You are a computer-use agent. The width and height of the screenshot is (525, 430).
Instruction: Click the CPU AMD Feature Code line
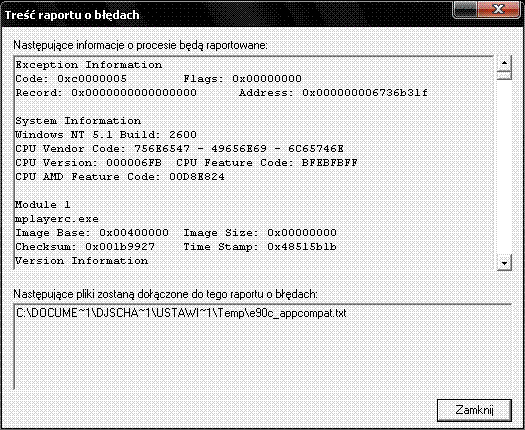(120, 177)
